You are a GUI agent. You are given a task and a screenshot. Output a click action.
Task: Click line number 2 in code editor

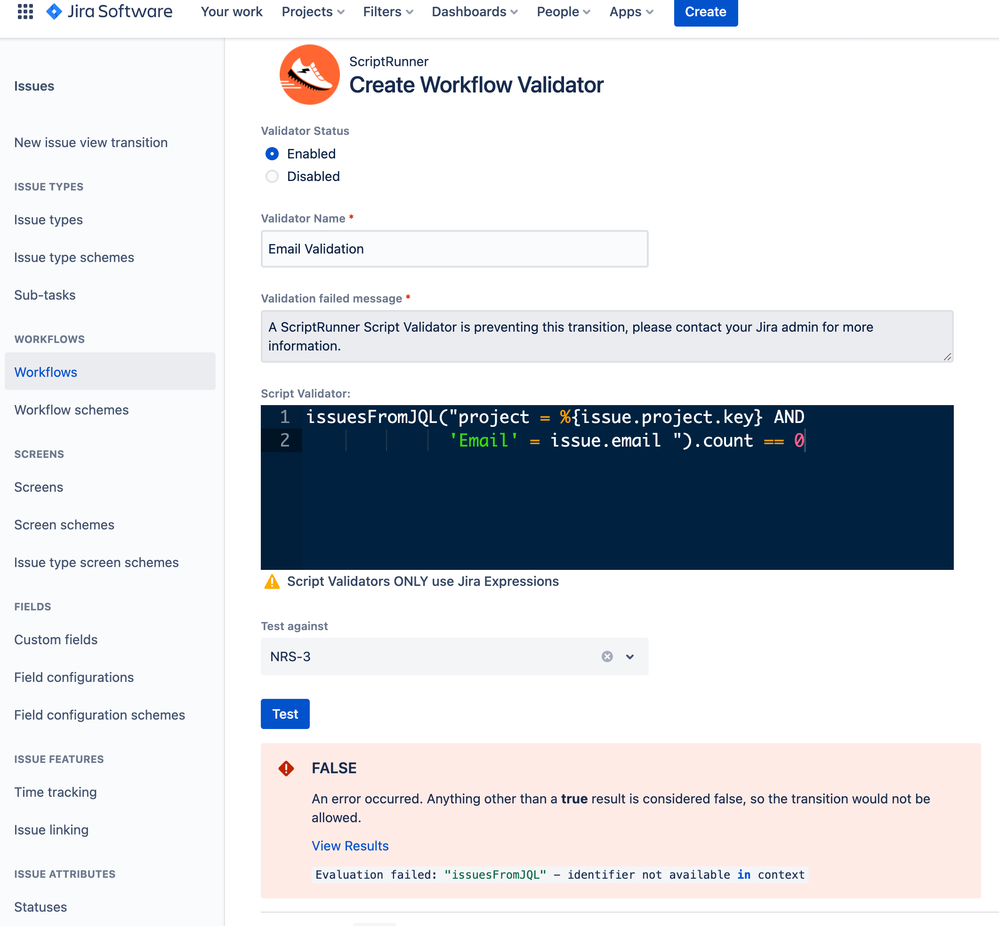285,440
